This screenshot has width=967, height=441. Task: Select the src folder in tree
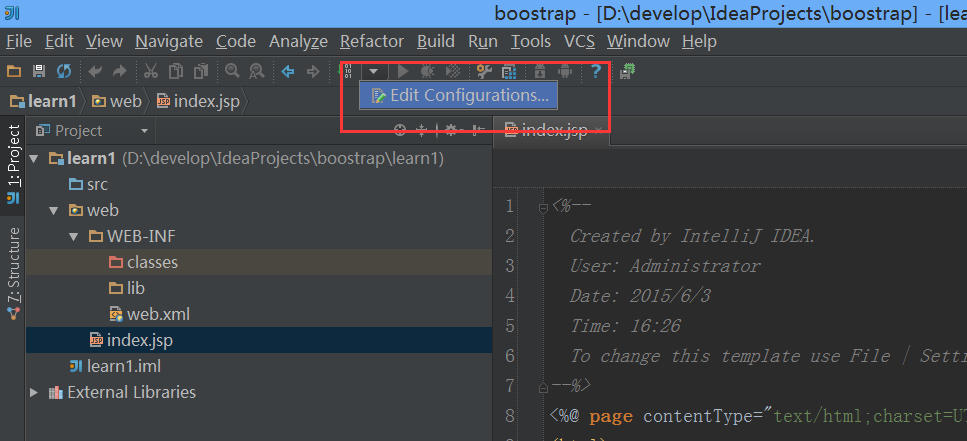88,184
